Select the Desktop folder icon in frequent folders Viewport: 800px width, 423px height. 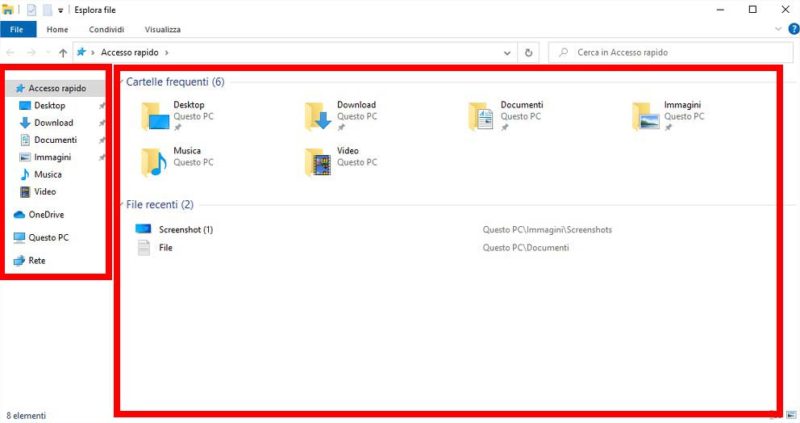click(155, 116)
